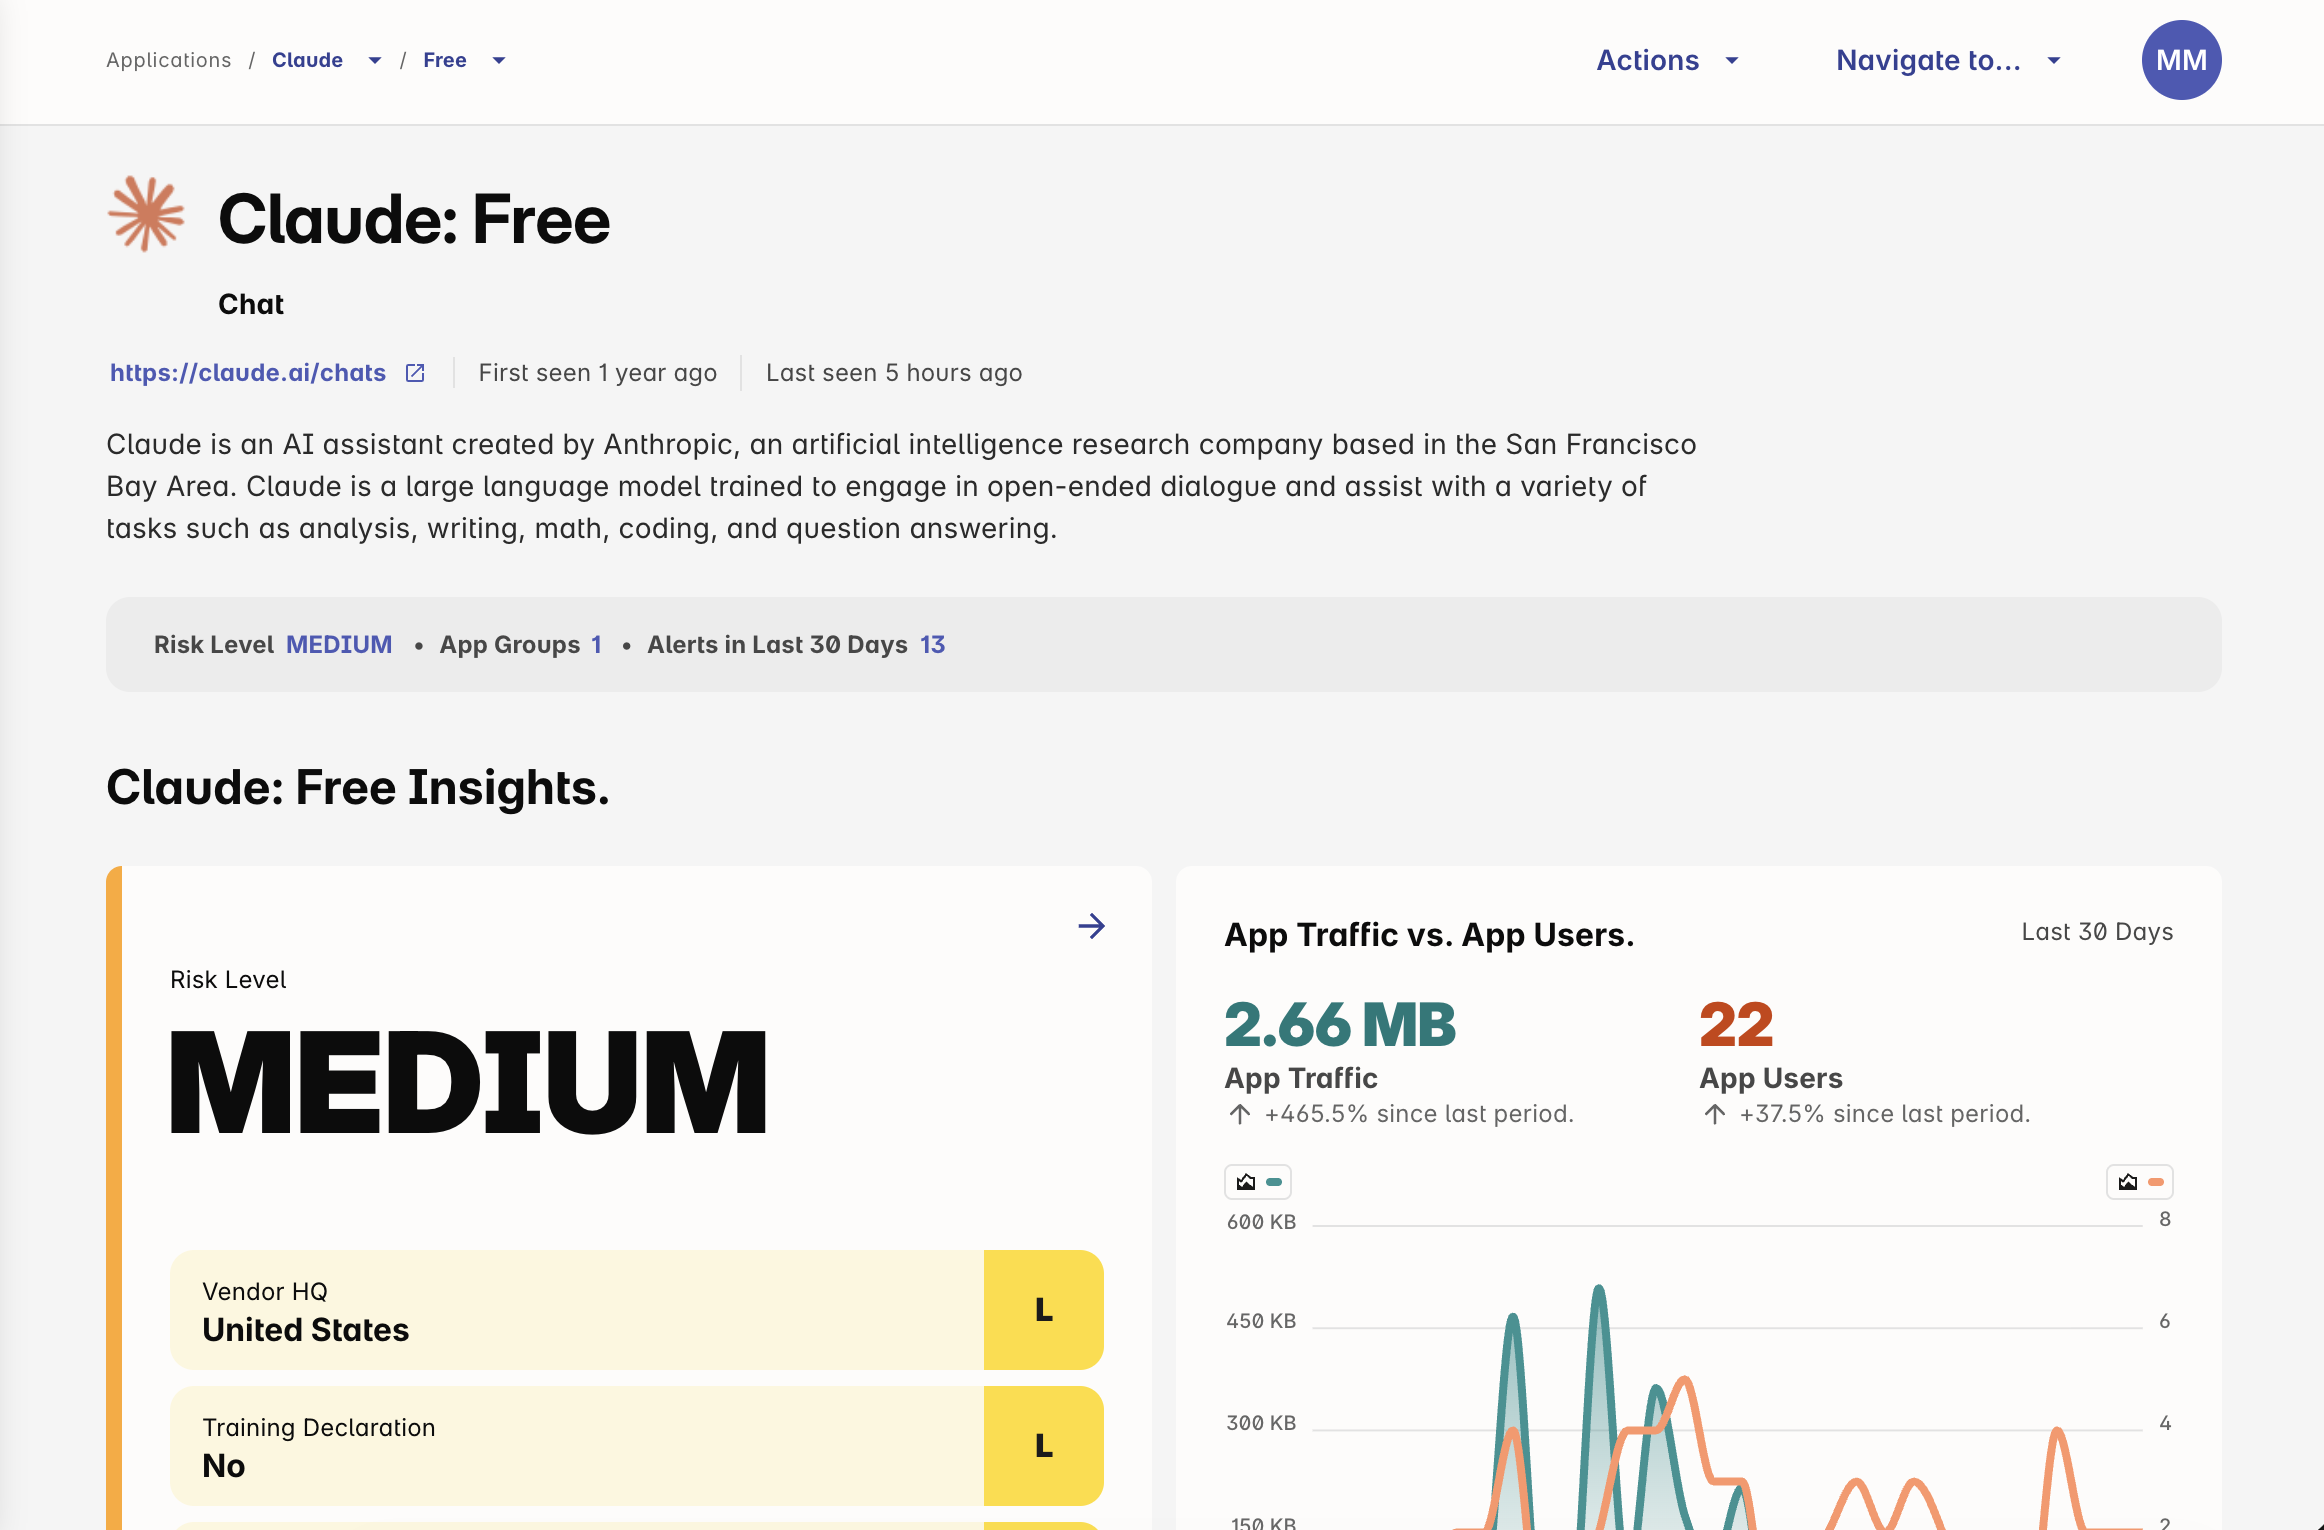Open the 13 alerts in last 30 days
Screen dimensions: 2324x1530
coord(932,645)
